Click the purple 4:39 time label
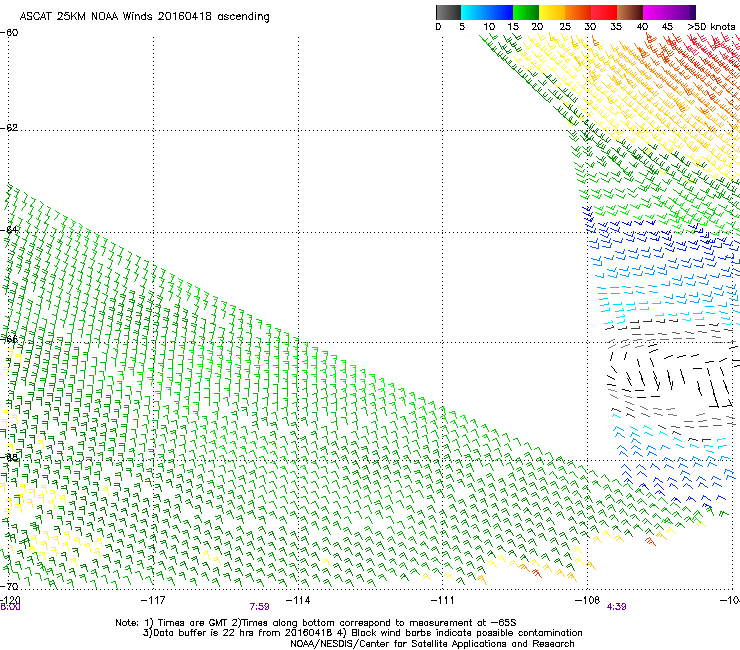 pyautogui.click(x=616, y=607)
